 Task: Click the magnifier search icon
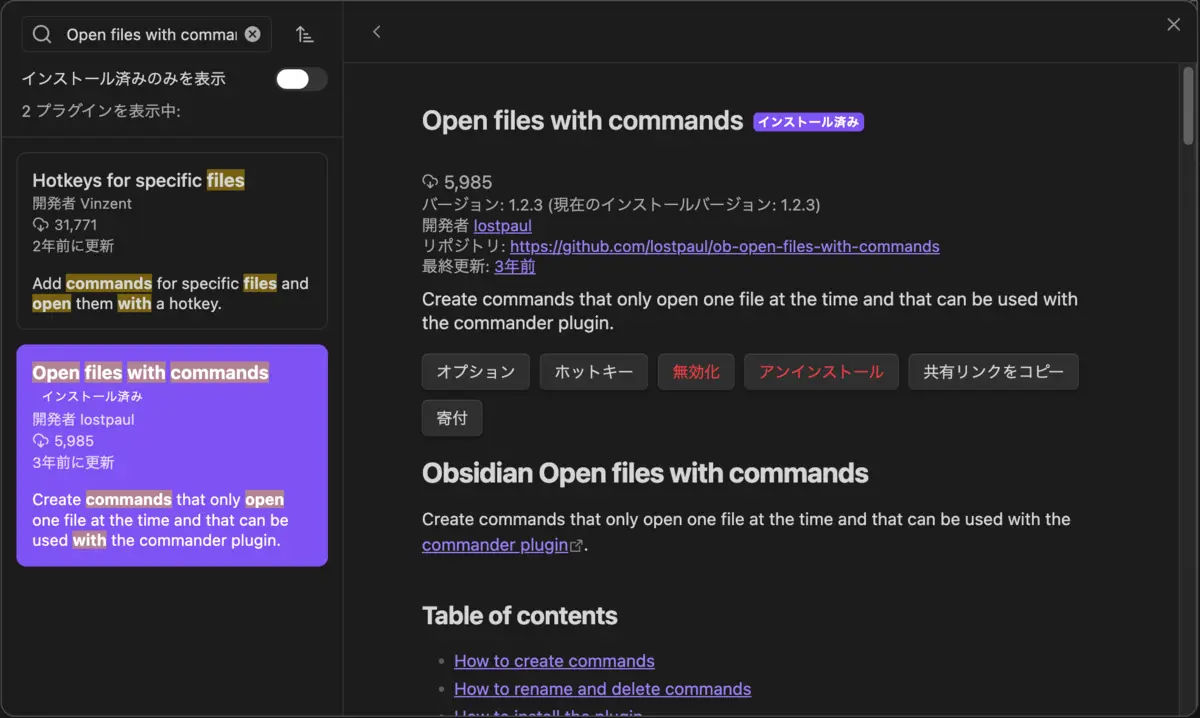(41, 34)
